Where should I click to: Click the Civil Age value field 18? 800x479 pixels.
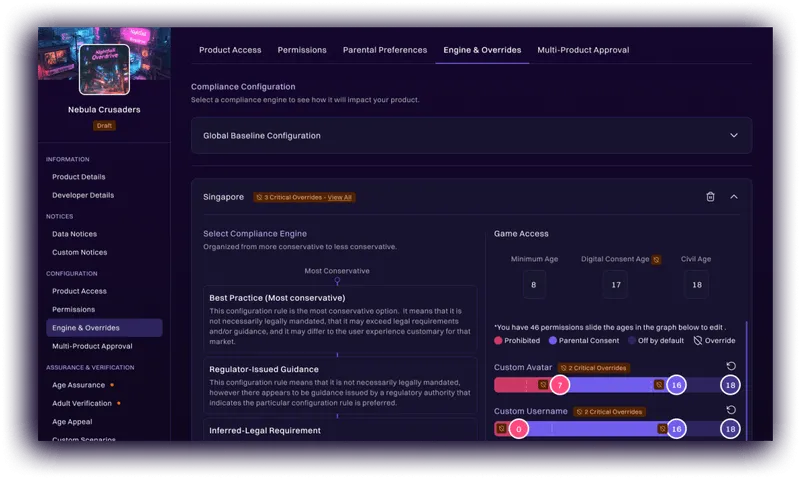696,285
